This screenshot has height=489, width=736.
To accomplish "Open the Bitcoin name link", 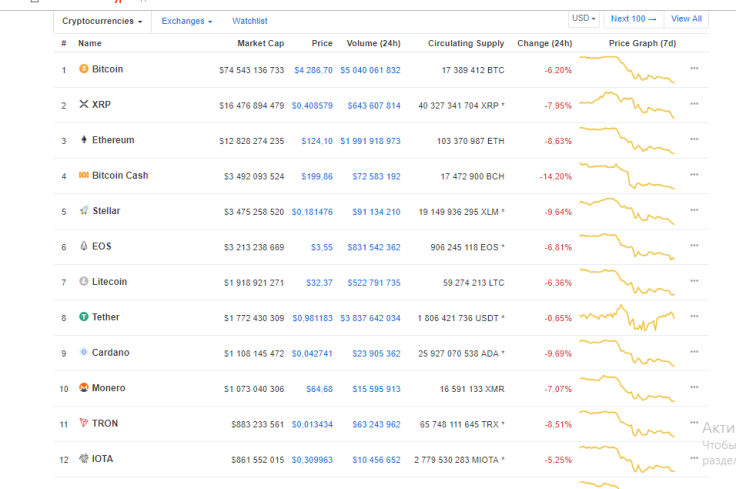I will pos(107,69).
